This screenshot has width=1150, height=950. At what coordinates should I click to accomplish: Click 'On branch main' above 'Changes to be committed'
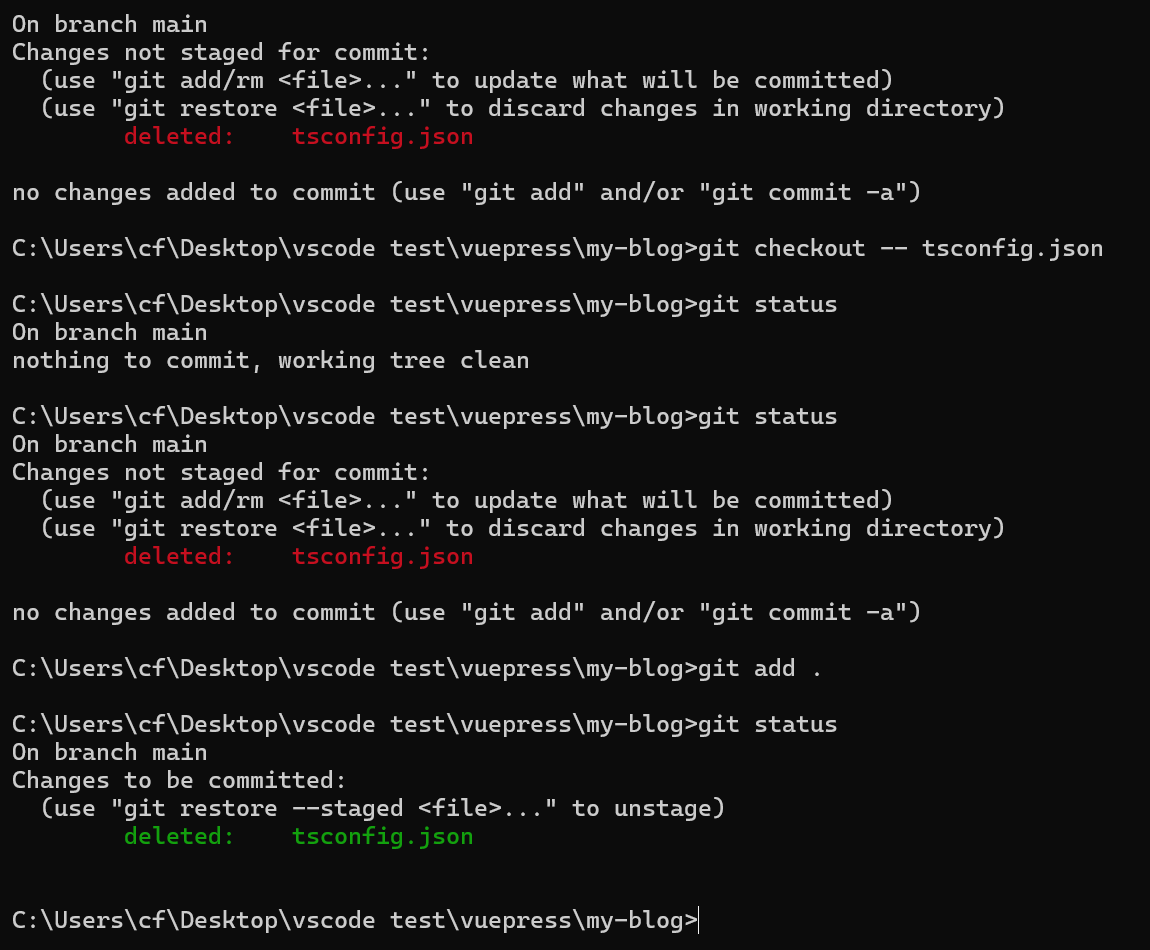tap(109, 752)
